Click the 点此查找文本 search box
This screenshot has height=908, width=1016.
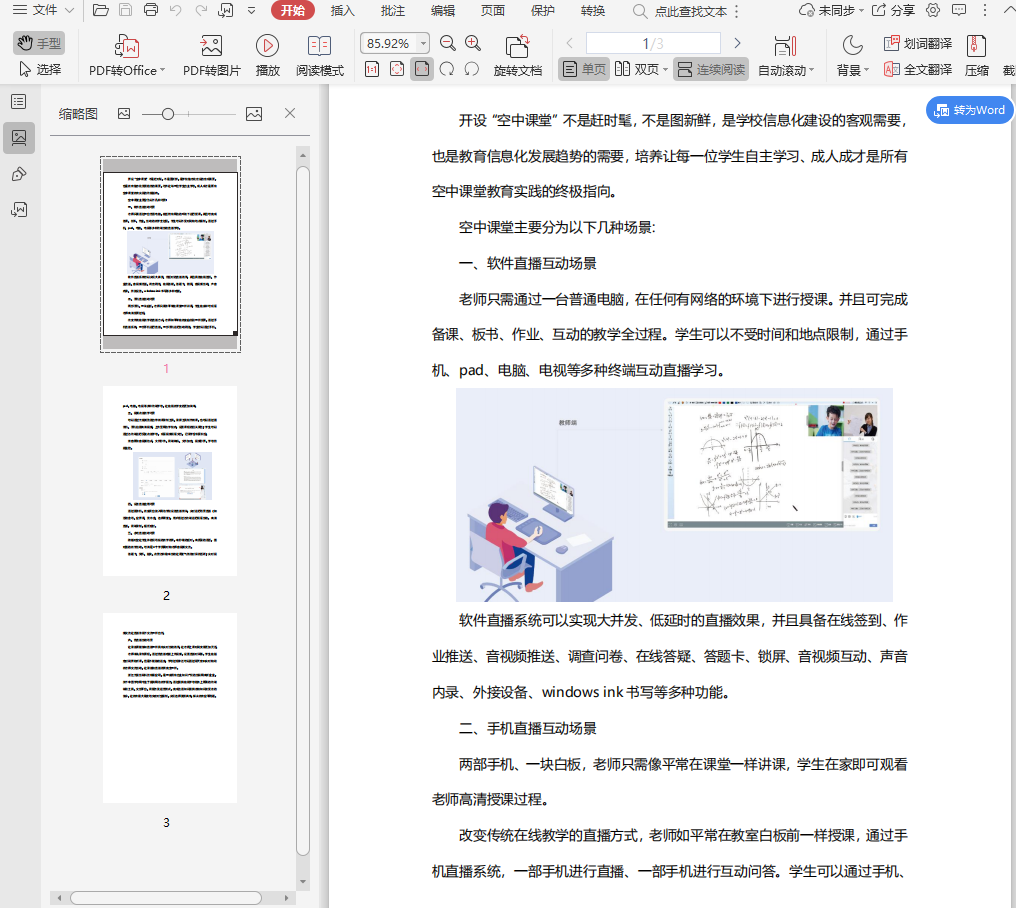click(681, 11)
